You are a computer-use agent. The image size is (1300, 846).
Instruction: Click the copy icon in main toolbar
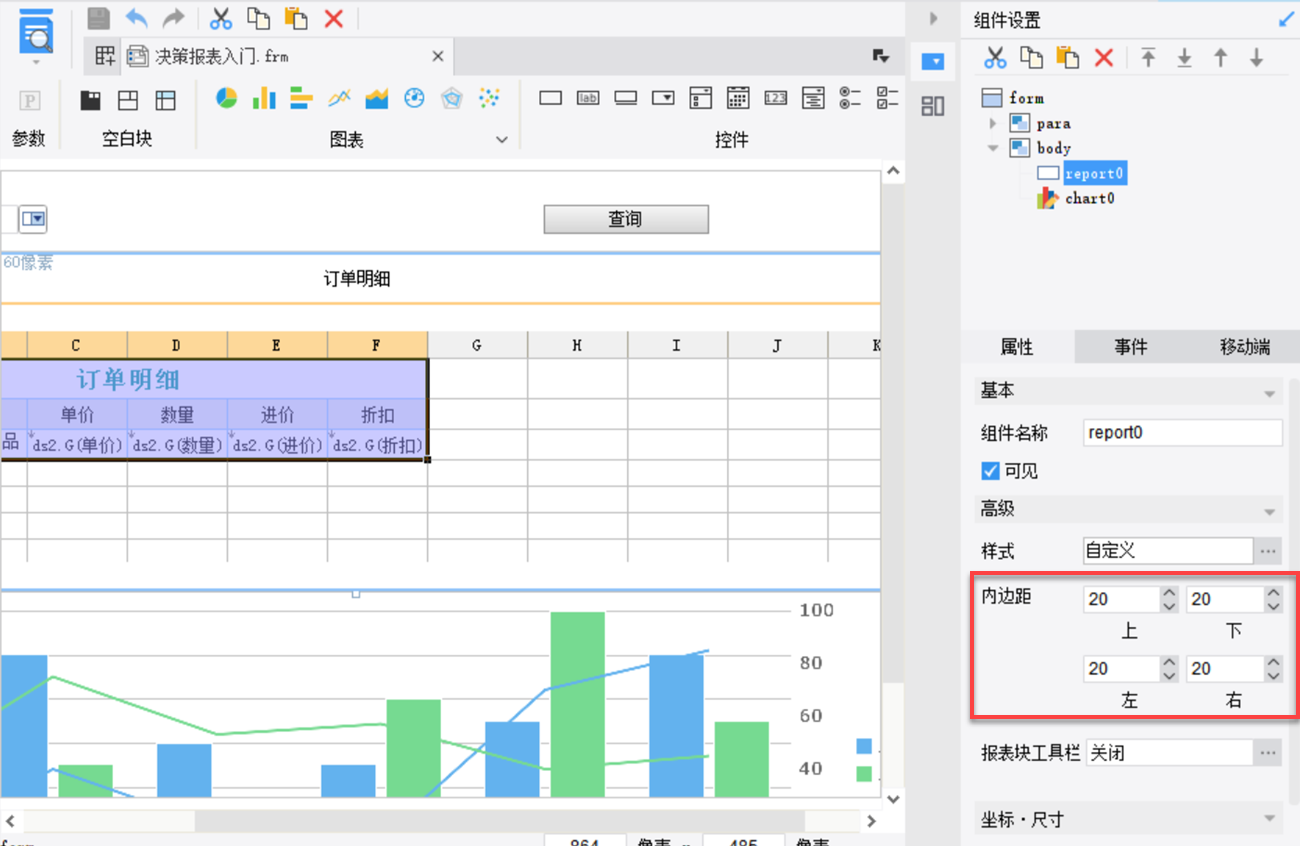tap(258, 18)
